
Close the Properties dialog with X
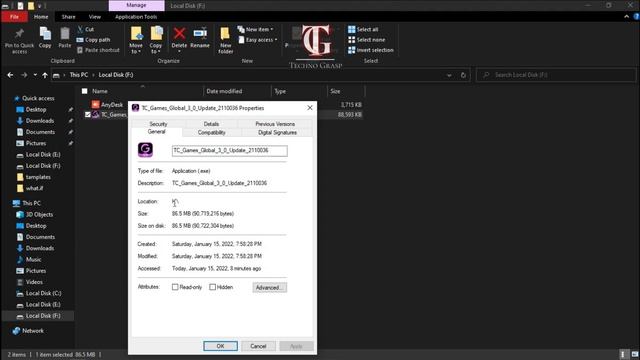(x=310, y=108)
